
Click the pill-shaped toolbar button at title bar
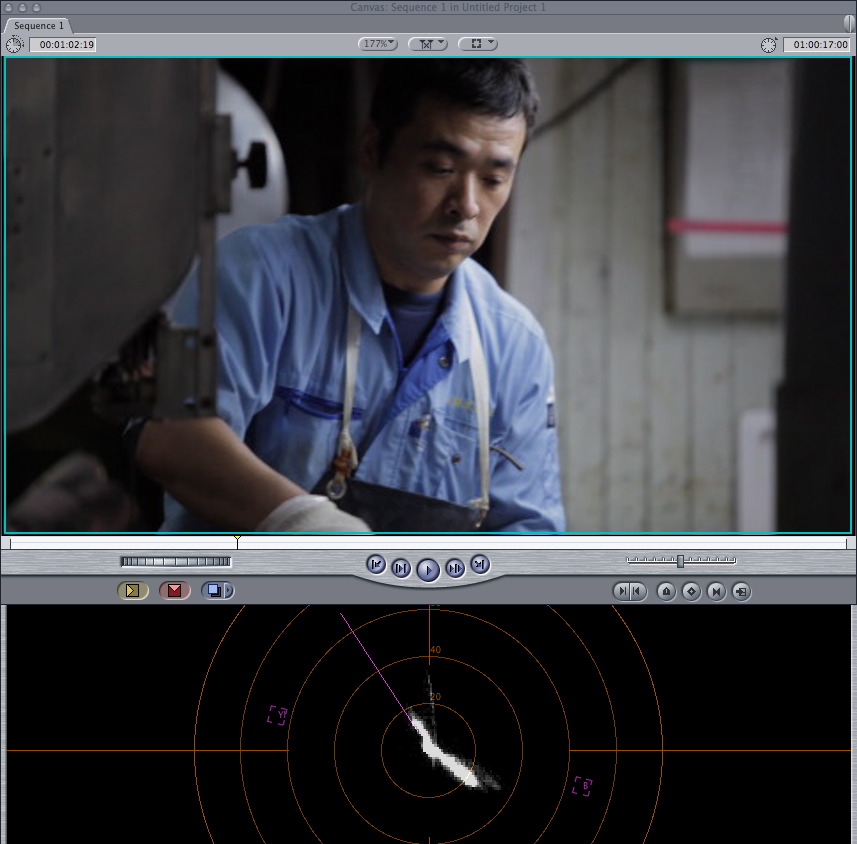848,24
